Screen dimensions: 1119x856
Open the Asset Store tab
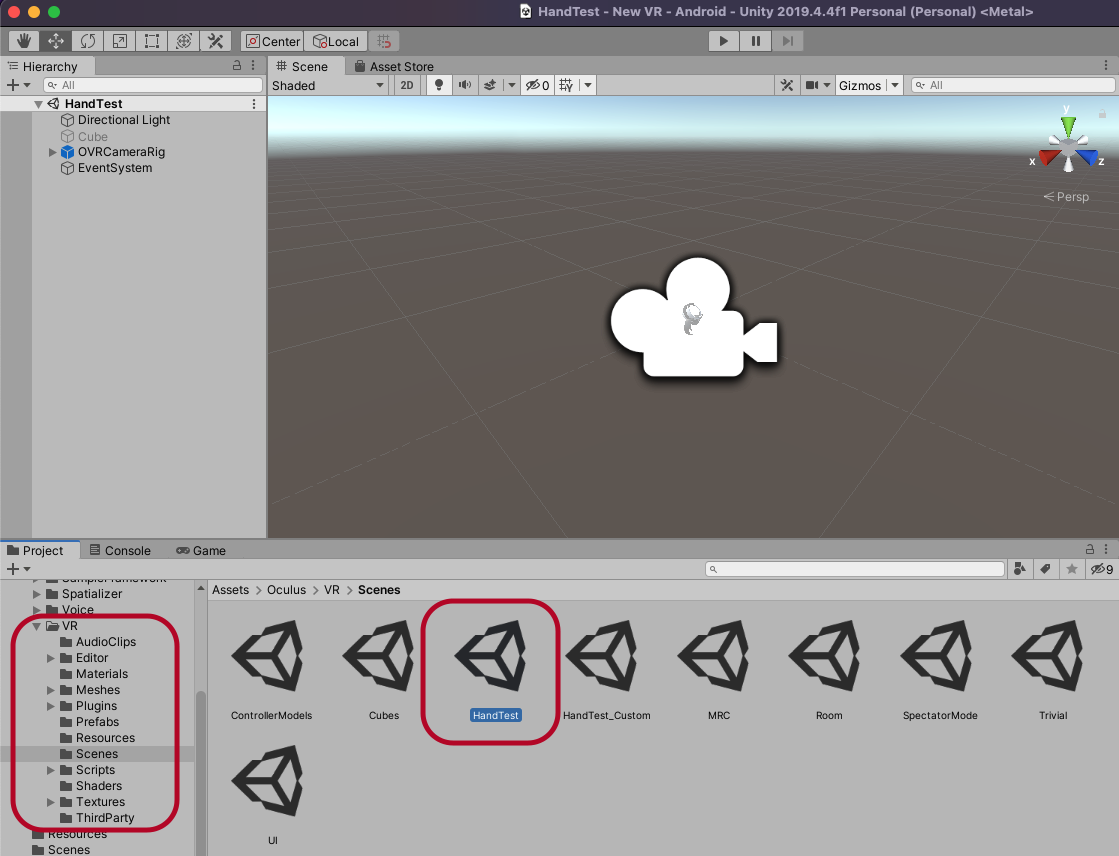coord(395,66)
